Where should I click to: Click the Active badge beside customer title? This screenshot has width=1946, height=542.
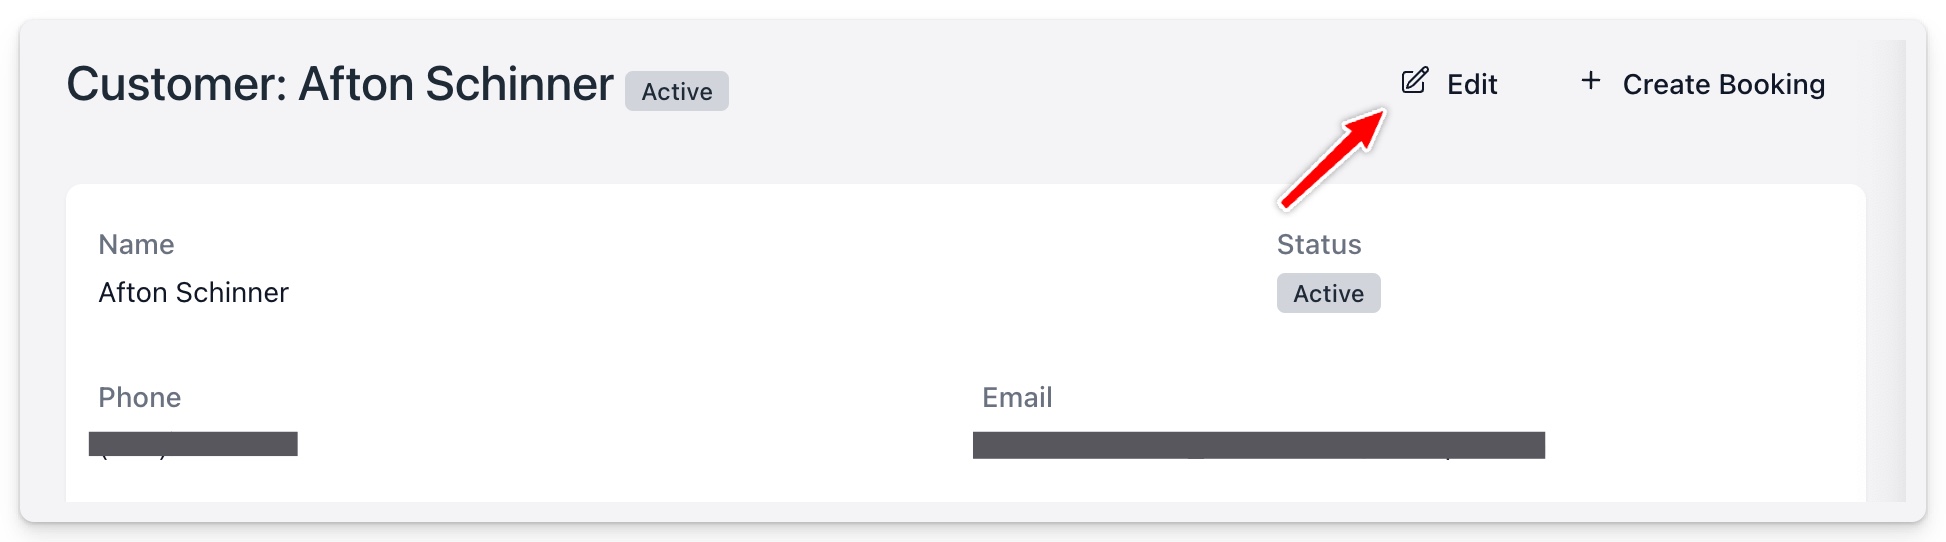[677, 92]
